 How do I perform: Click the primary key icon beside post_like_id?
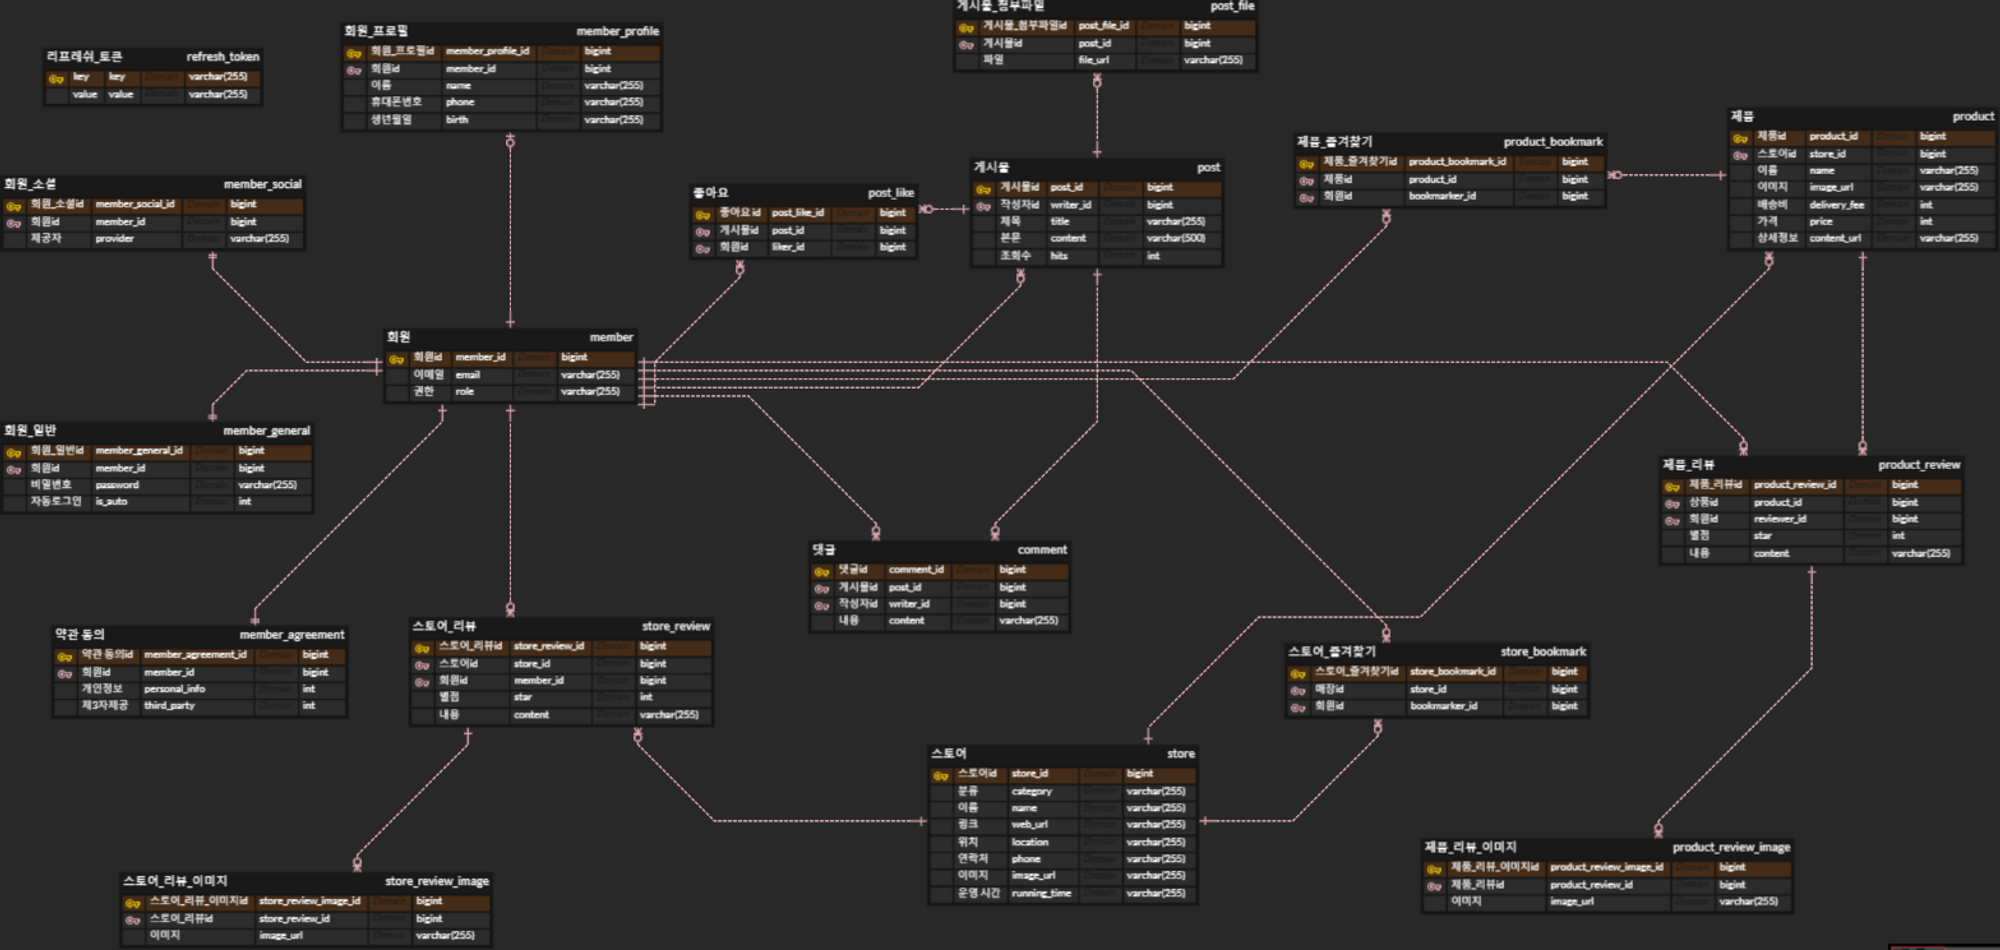tap(703, 214)
